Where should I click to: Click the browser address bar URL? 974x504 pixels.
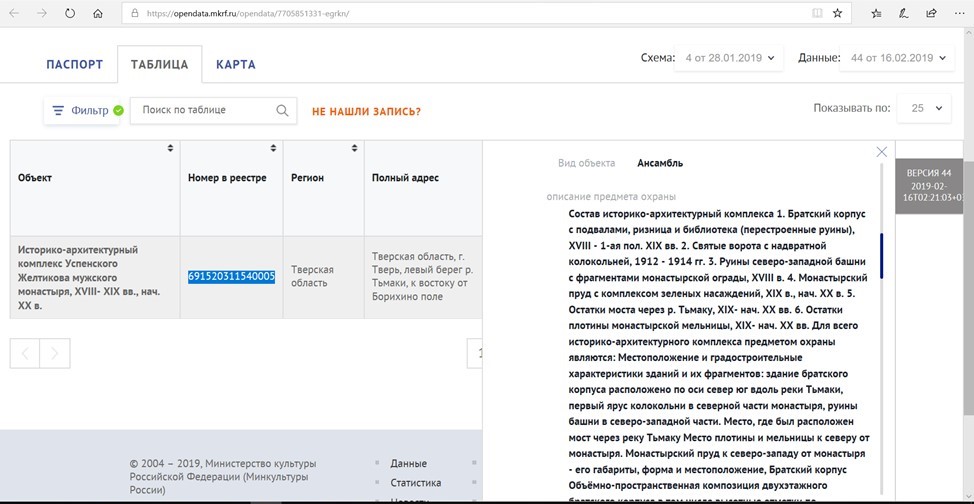point(248,13)
